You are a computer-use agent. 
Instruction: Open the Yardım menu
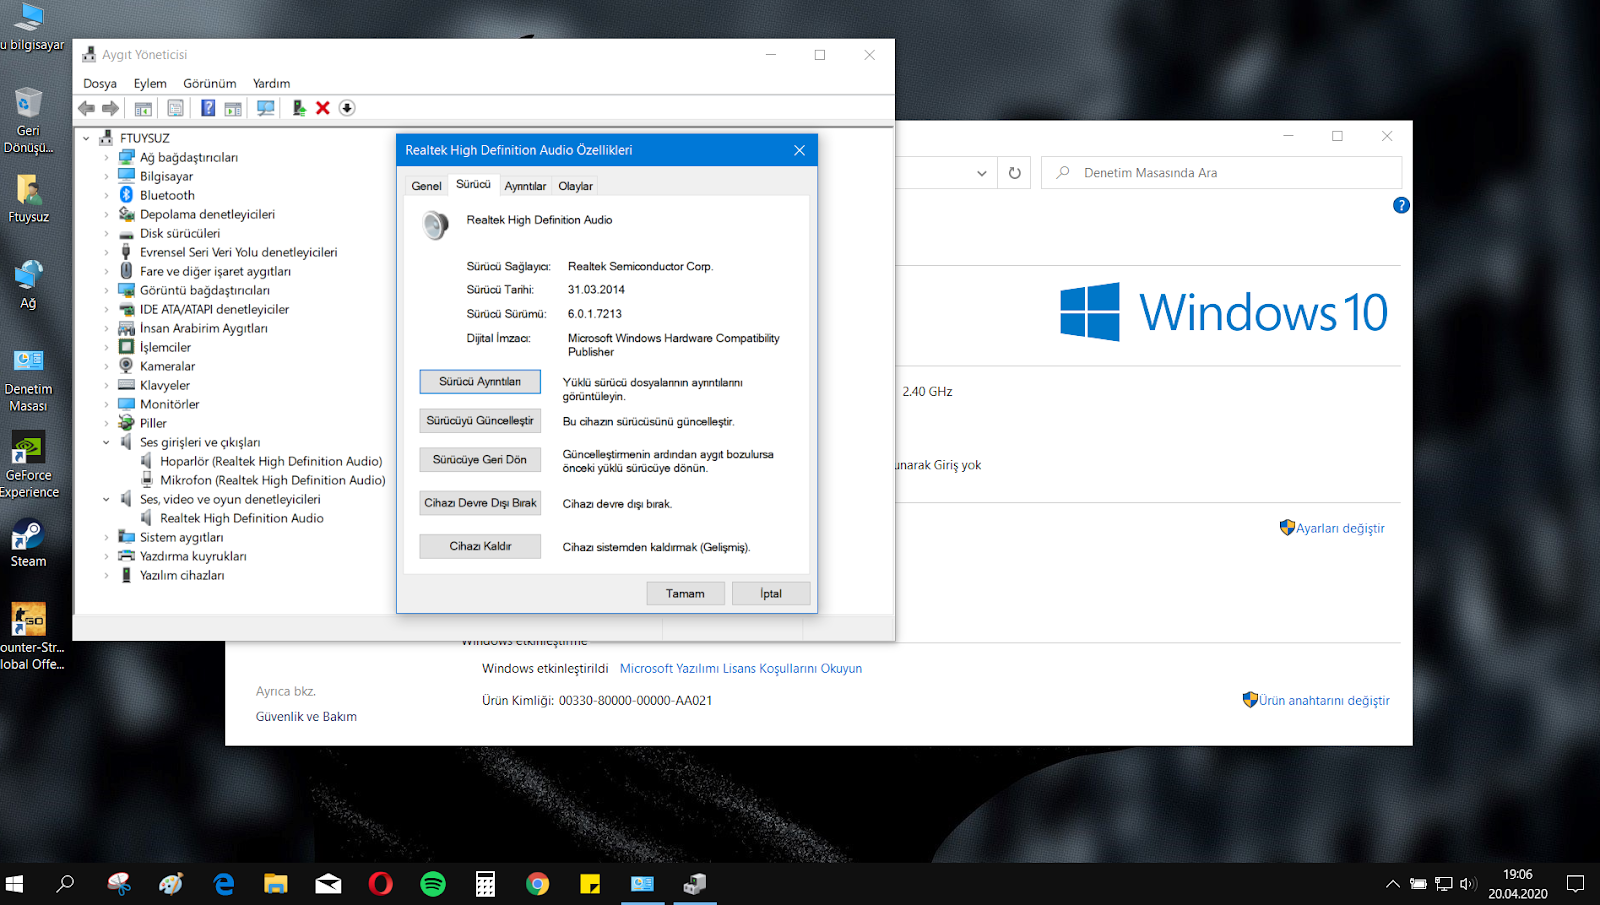tap(271, 83)
